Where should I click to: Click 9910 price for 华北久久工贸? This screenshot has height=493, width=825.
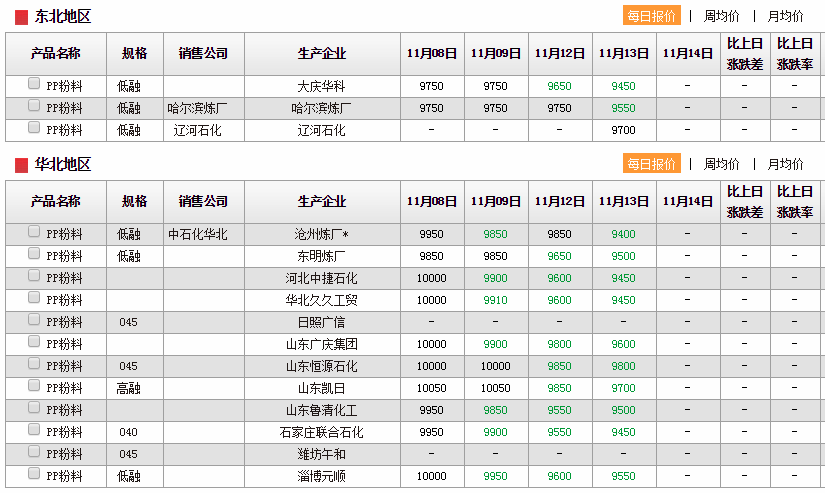496,300
